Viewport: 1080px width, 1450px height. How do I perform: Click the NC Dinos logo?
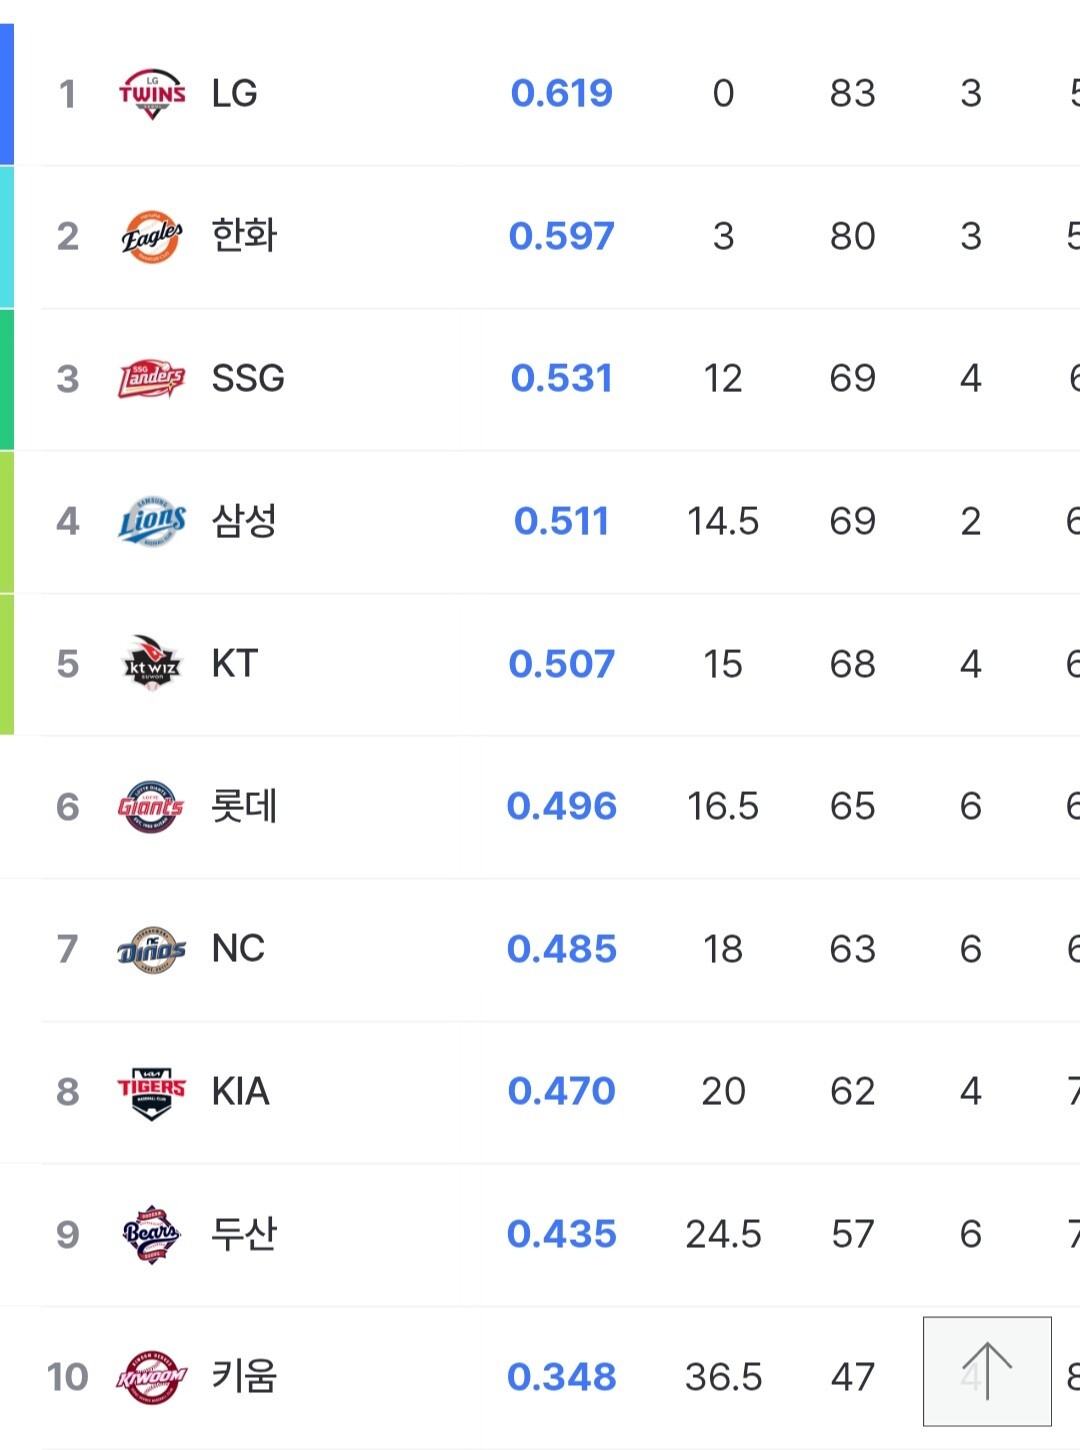[x=152, y=949]
